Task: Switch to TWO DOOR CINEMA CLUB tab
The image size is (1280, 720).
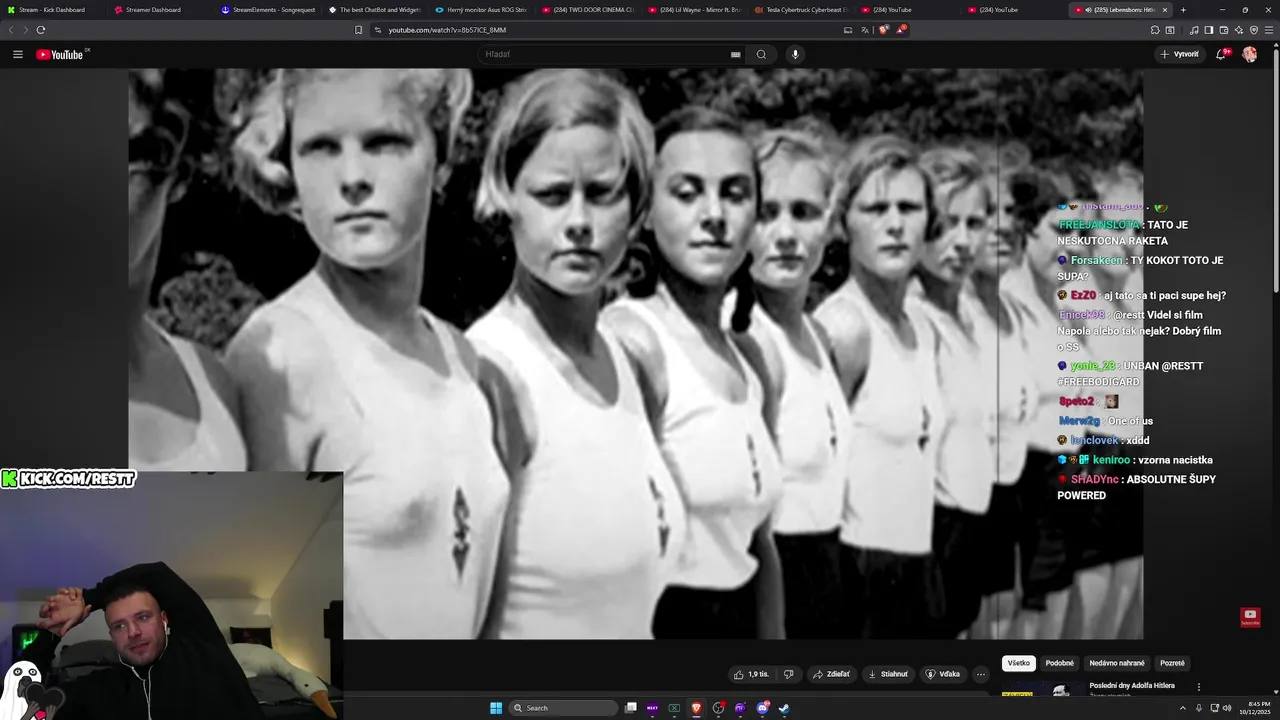Action: pyautogui.click(x=588, y=10)
